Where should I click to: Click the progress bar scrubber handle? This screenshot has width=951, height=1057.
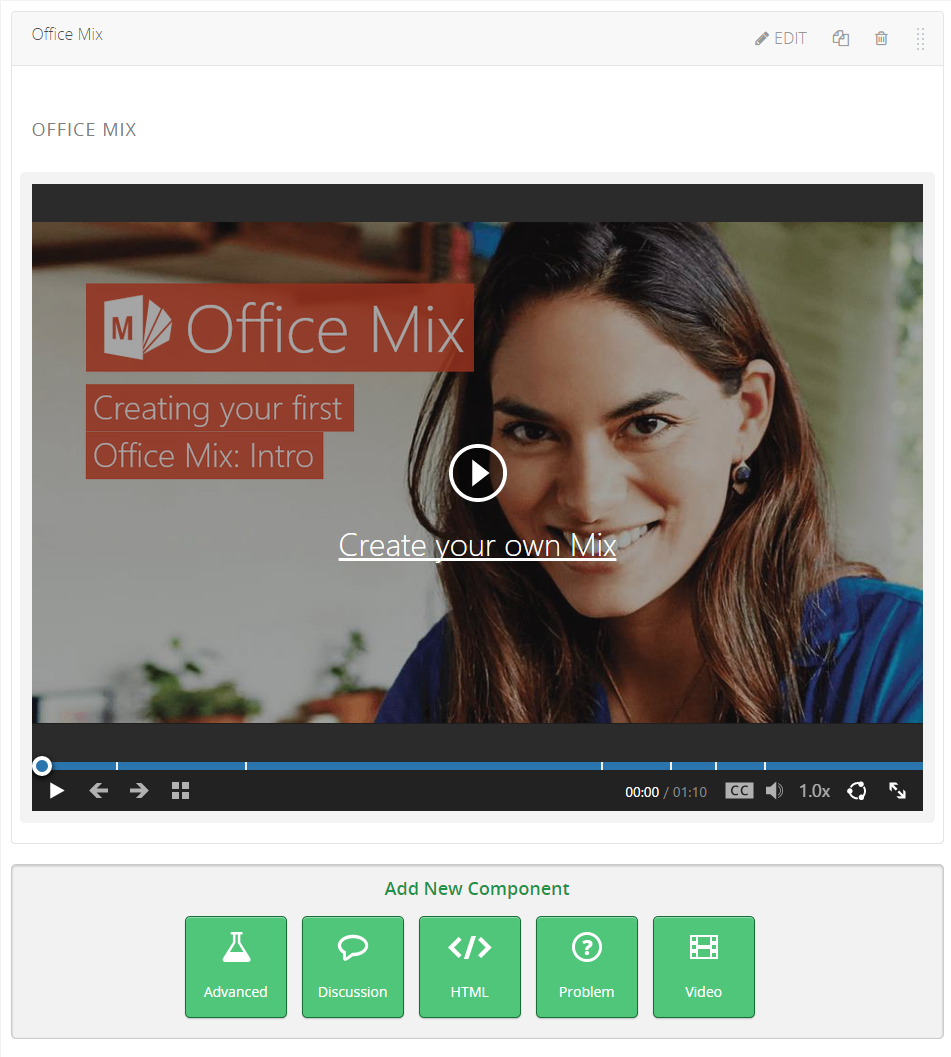(42, 766)
